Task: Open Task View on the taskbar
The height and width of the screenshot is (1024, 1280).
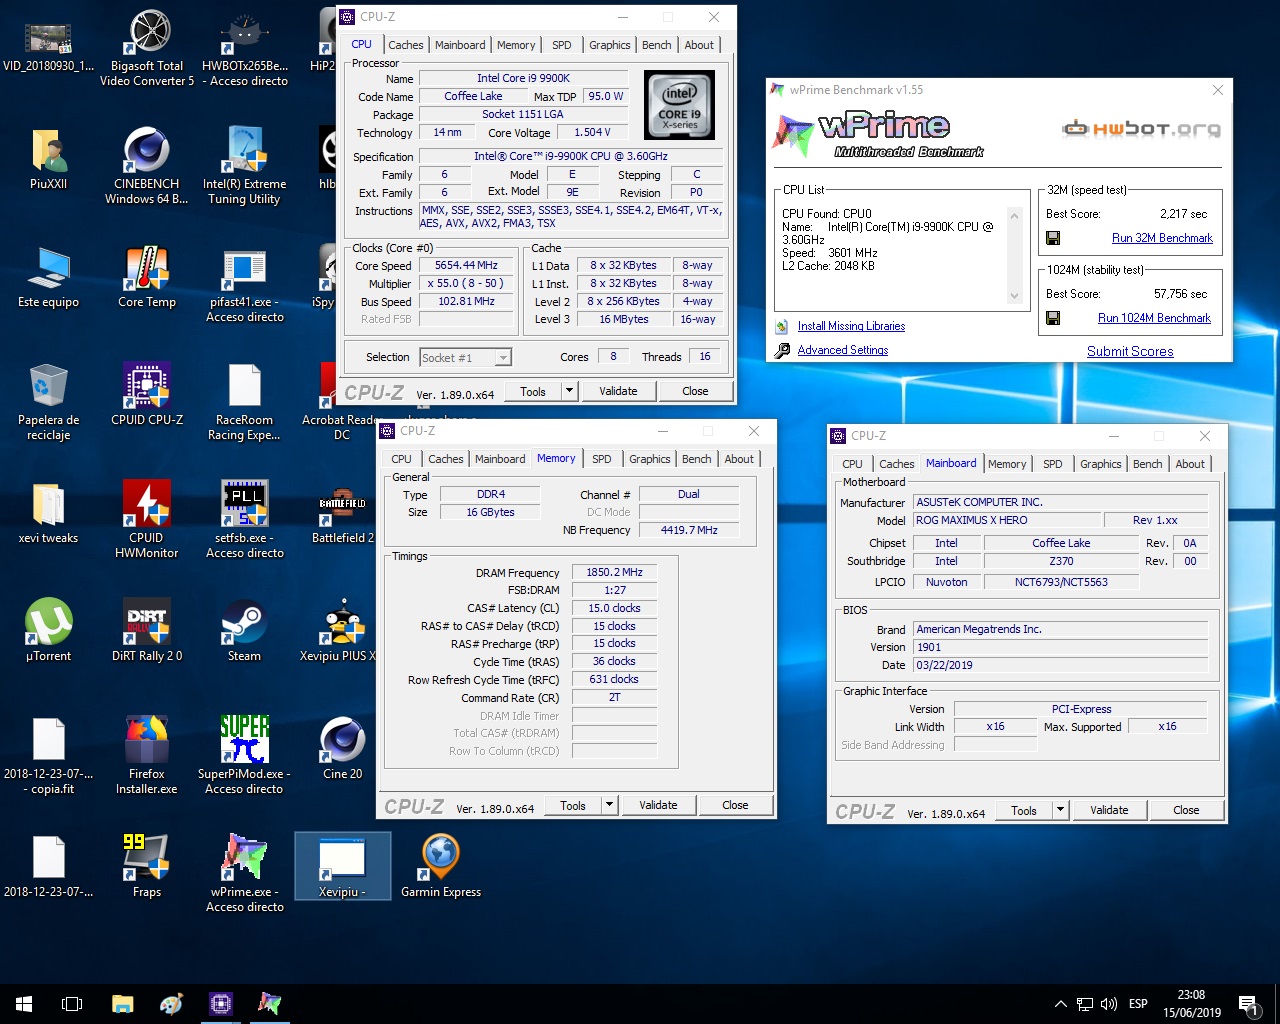Action: click(x=72, y=1004)
